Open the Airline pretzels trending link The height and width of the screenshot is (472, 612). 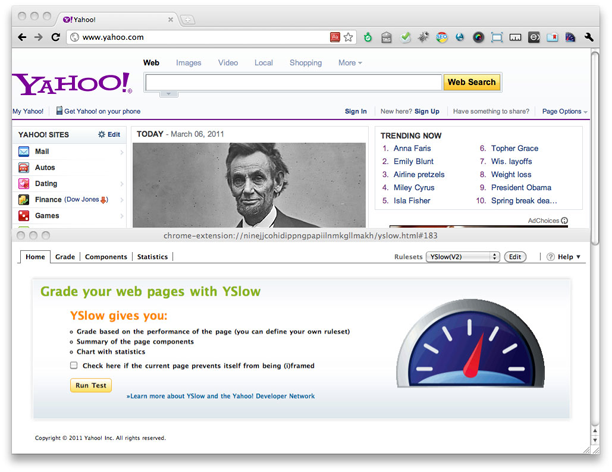coord(419,175)
